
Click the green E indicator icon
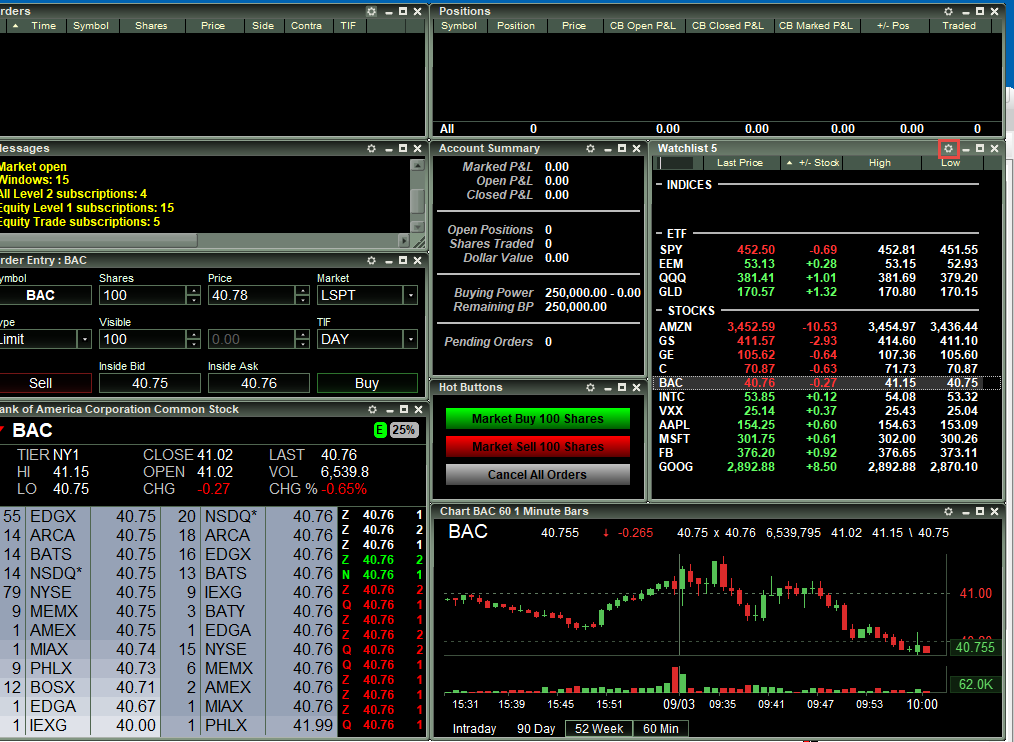coord(380,430)
